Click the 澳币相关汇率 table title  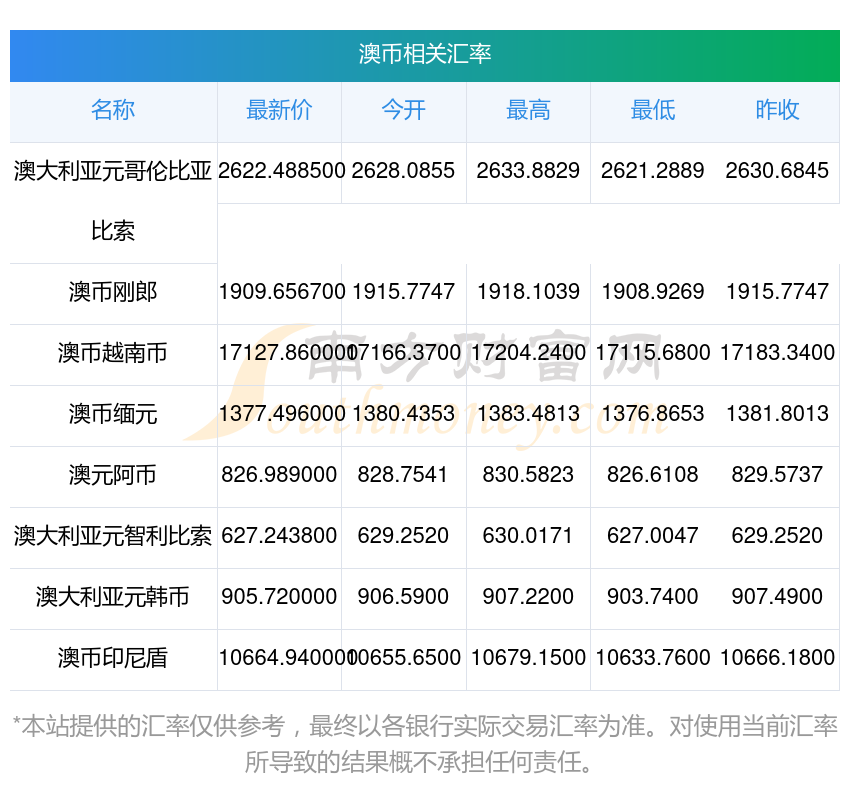[424, 54]
